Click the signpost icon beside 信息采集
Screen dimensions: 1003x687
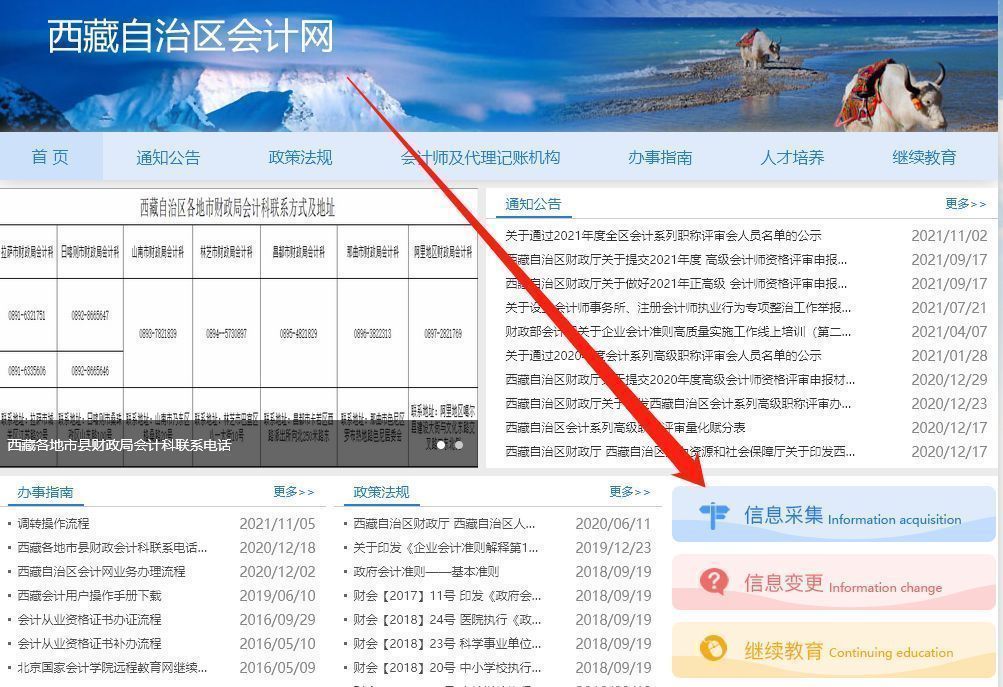pos(714,515)
